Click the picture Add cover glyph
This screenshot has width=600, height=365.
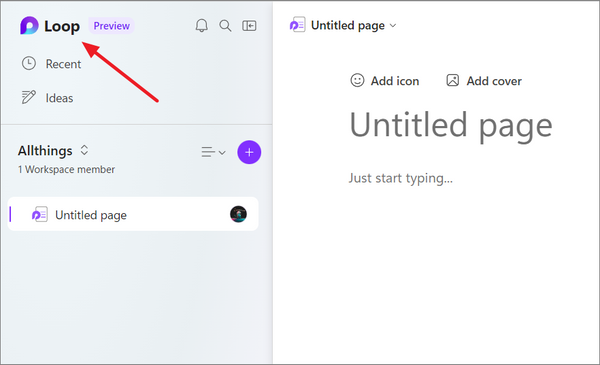(453, 80)
